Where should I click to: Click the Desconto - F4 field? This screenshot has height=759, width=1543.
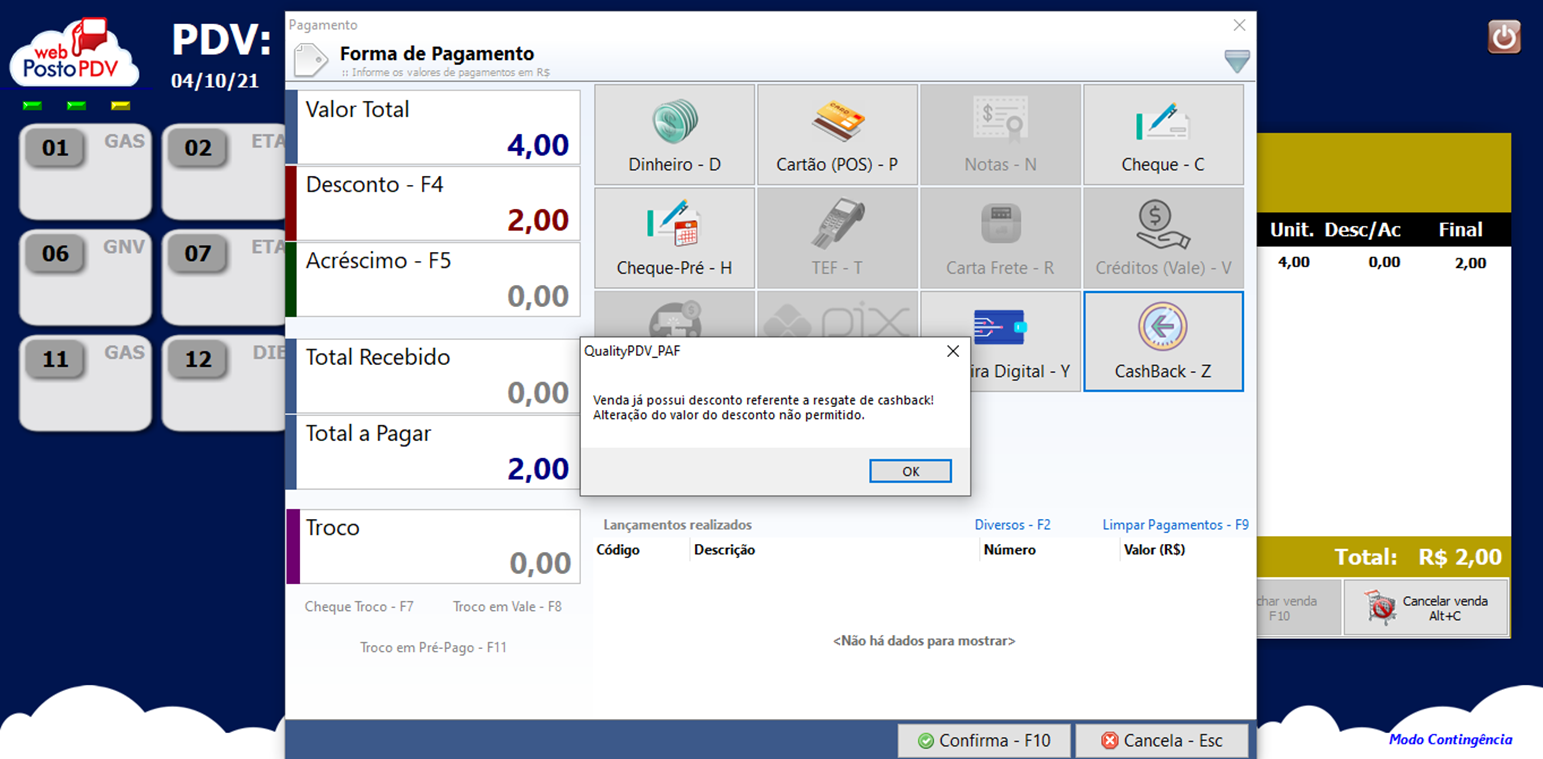[x=433, y=204]
